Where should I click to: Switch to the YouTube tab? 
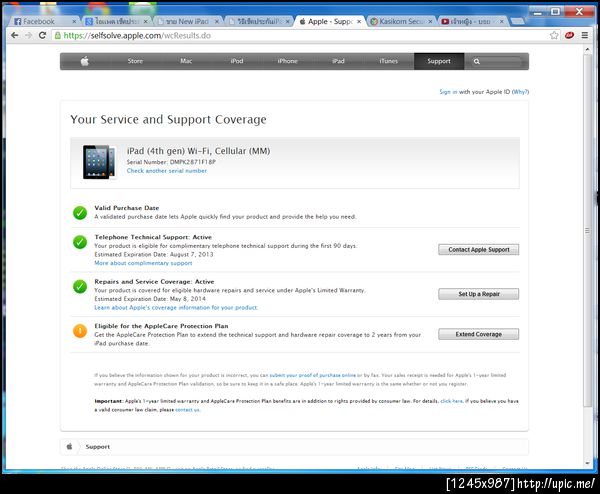(x=472, y=21)
